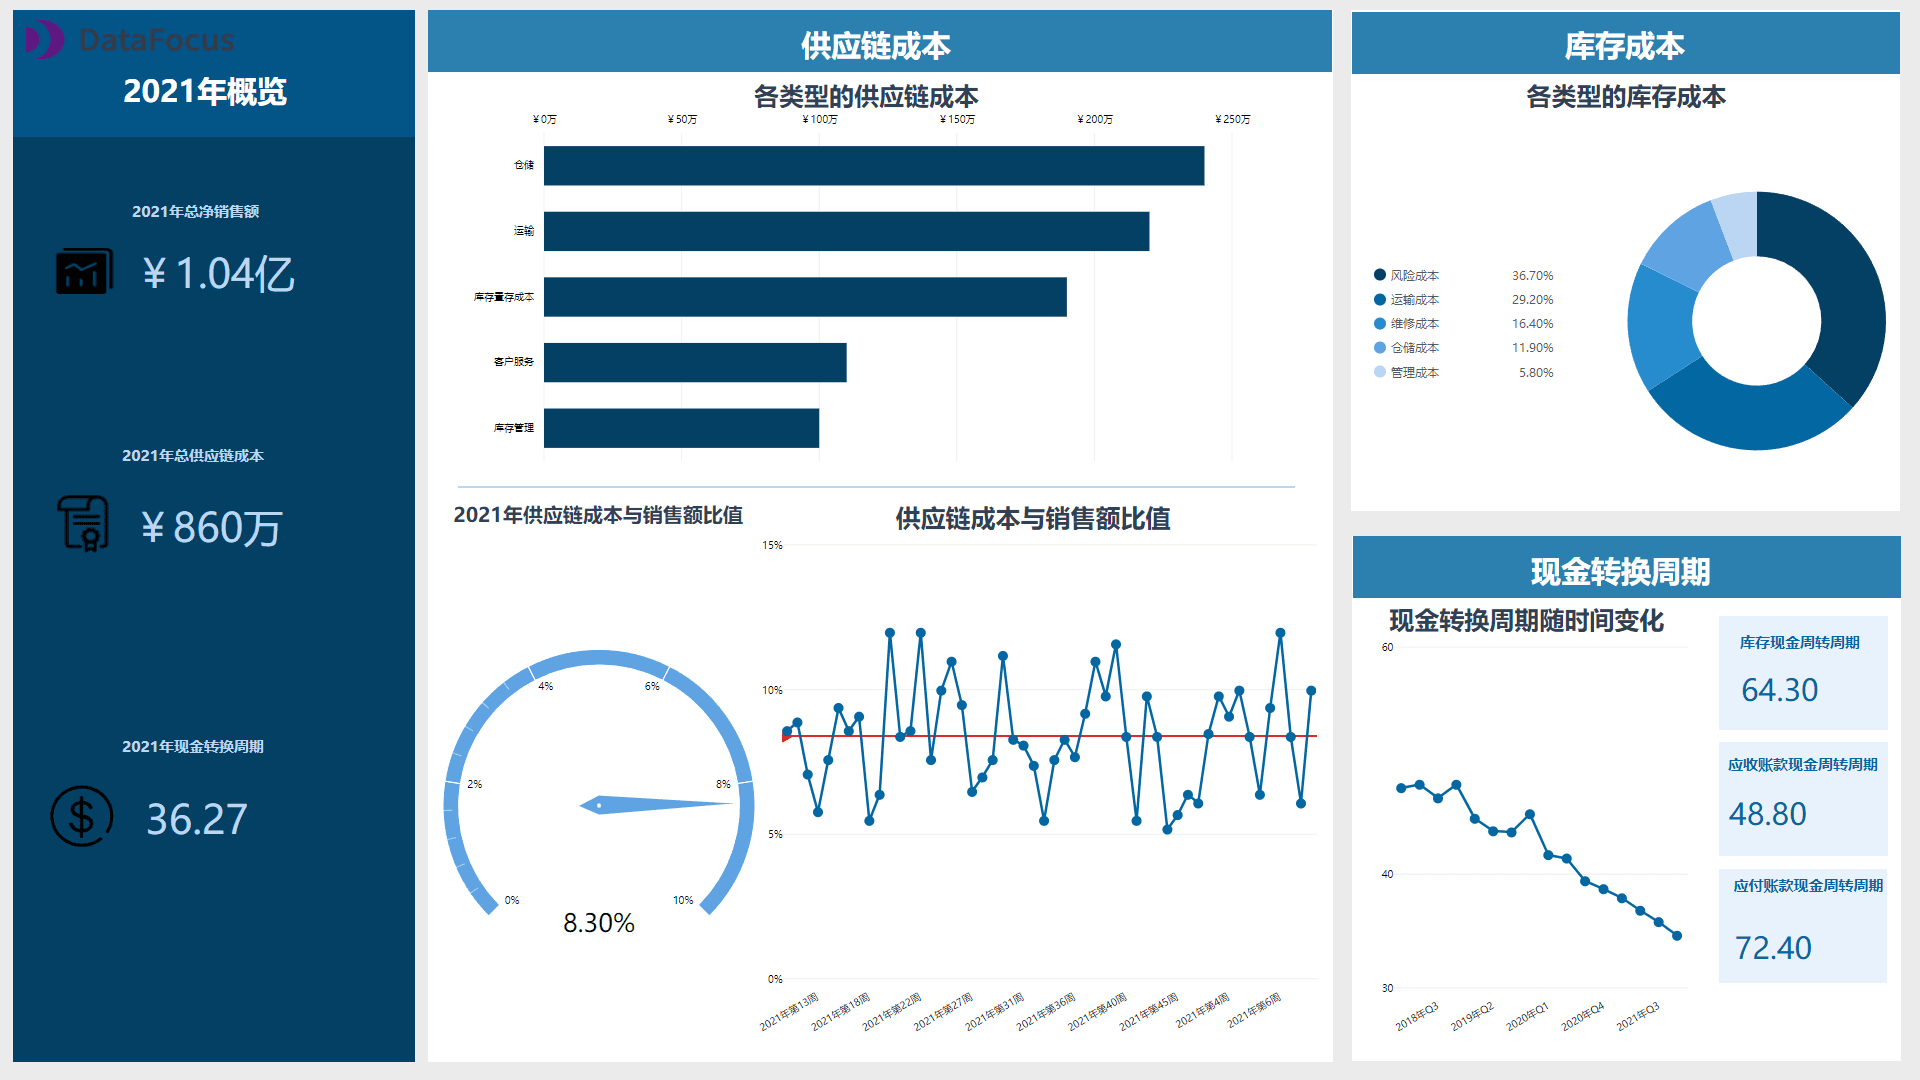This screenshot has height=1080, width=1920.
Task: Click the 2020年Q1 axis label
Action: tap(1528, 1016)
